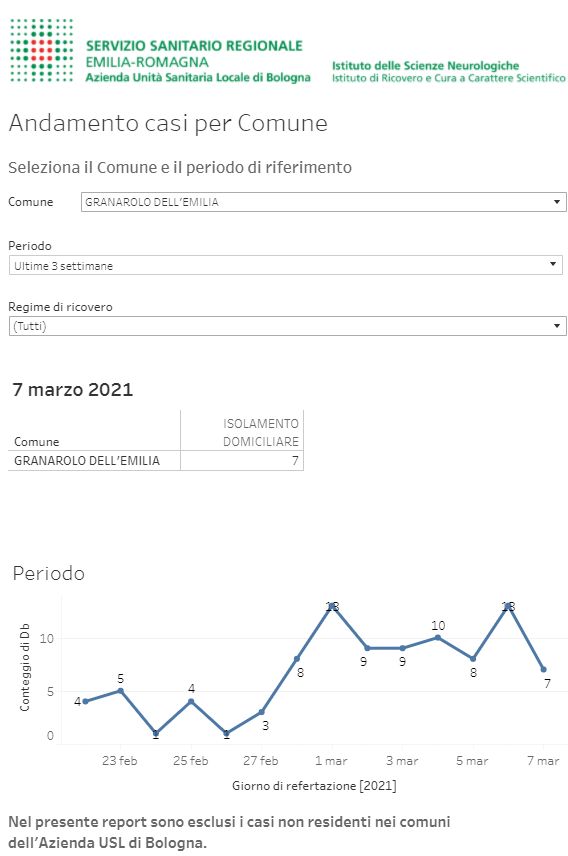Click the data point labeled 10
568x856 pixels.
click(x=438, y=637)
